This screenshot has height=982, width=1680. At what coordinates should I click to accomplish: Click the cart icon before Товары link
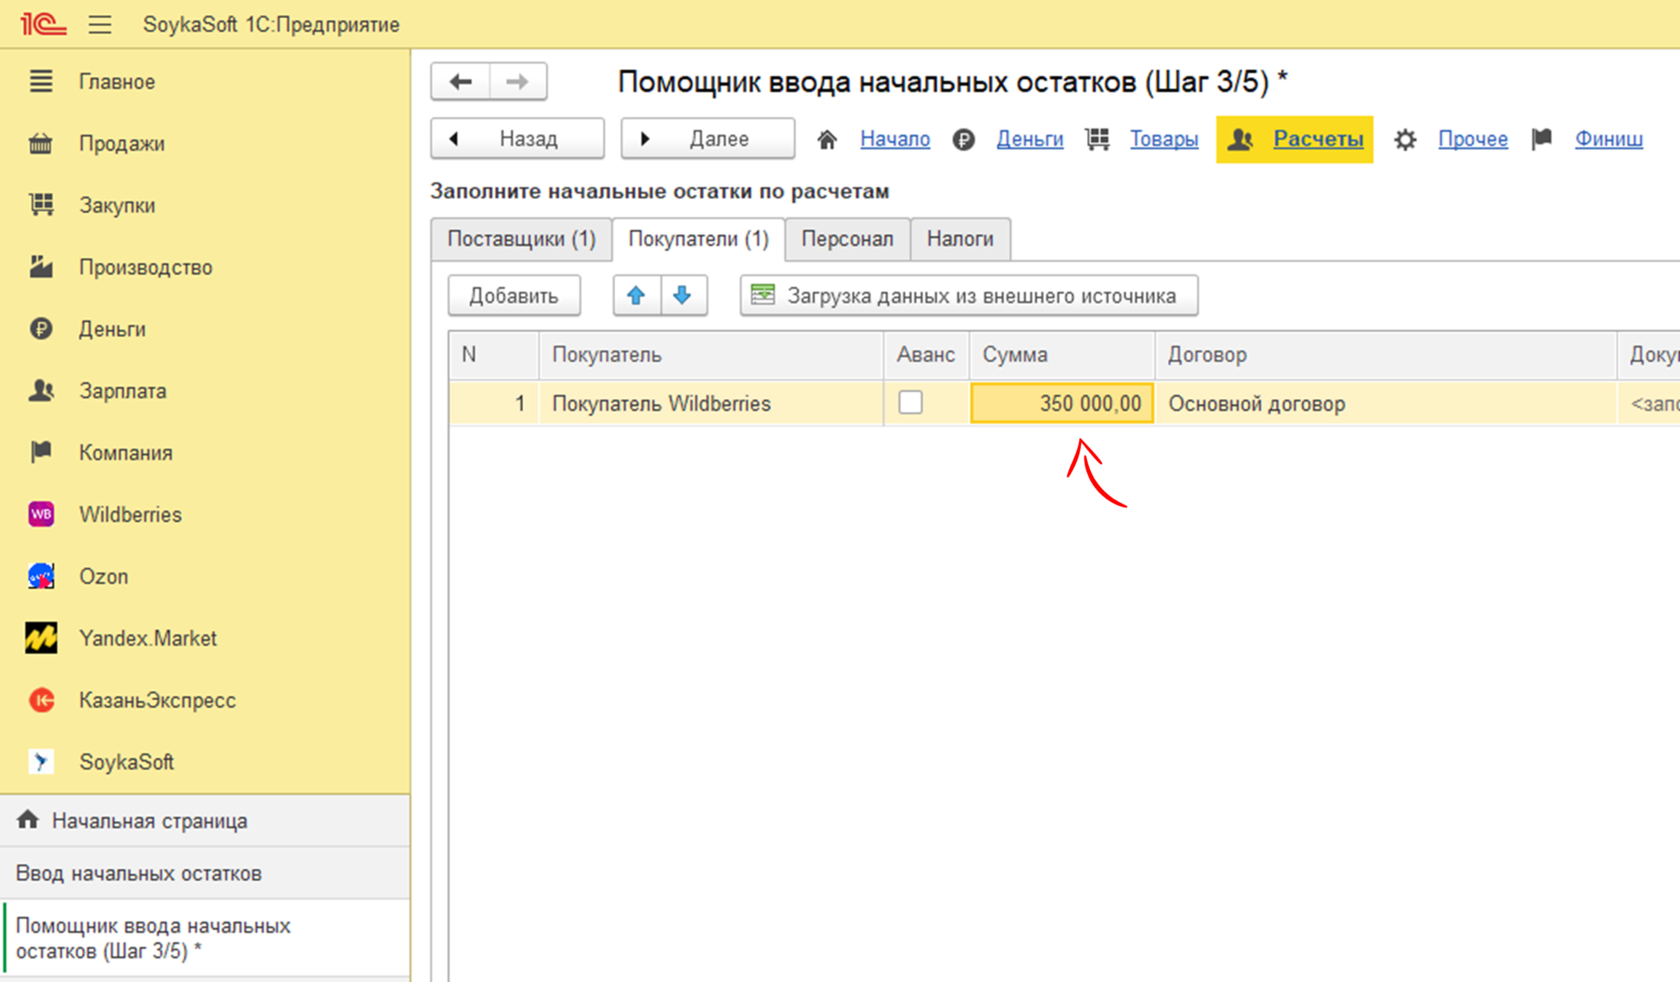click(1098, 140)
